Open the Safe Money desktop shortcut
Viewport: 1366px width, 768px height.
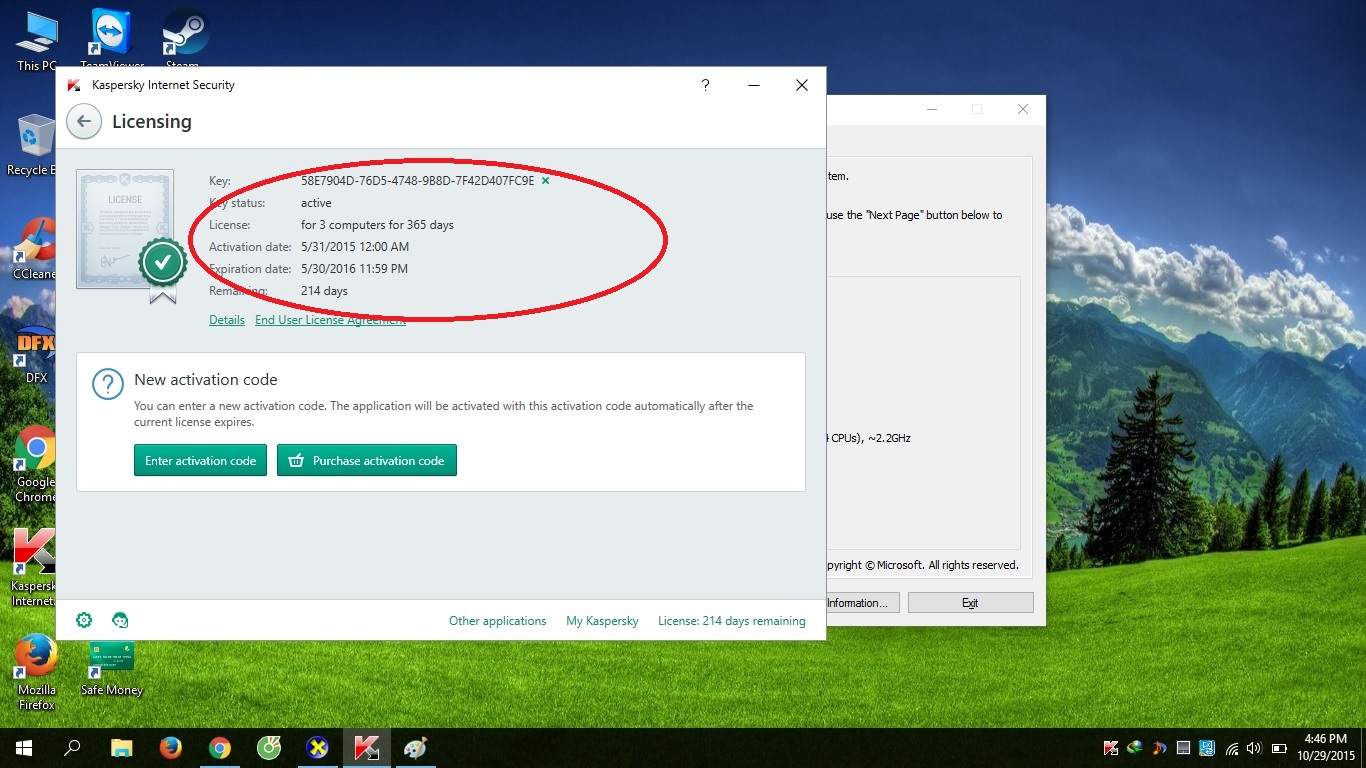click(112, 668)
